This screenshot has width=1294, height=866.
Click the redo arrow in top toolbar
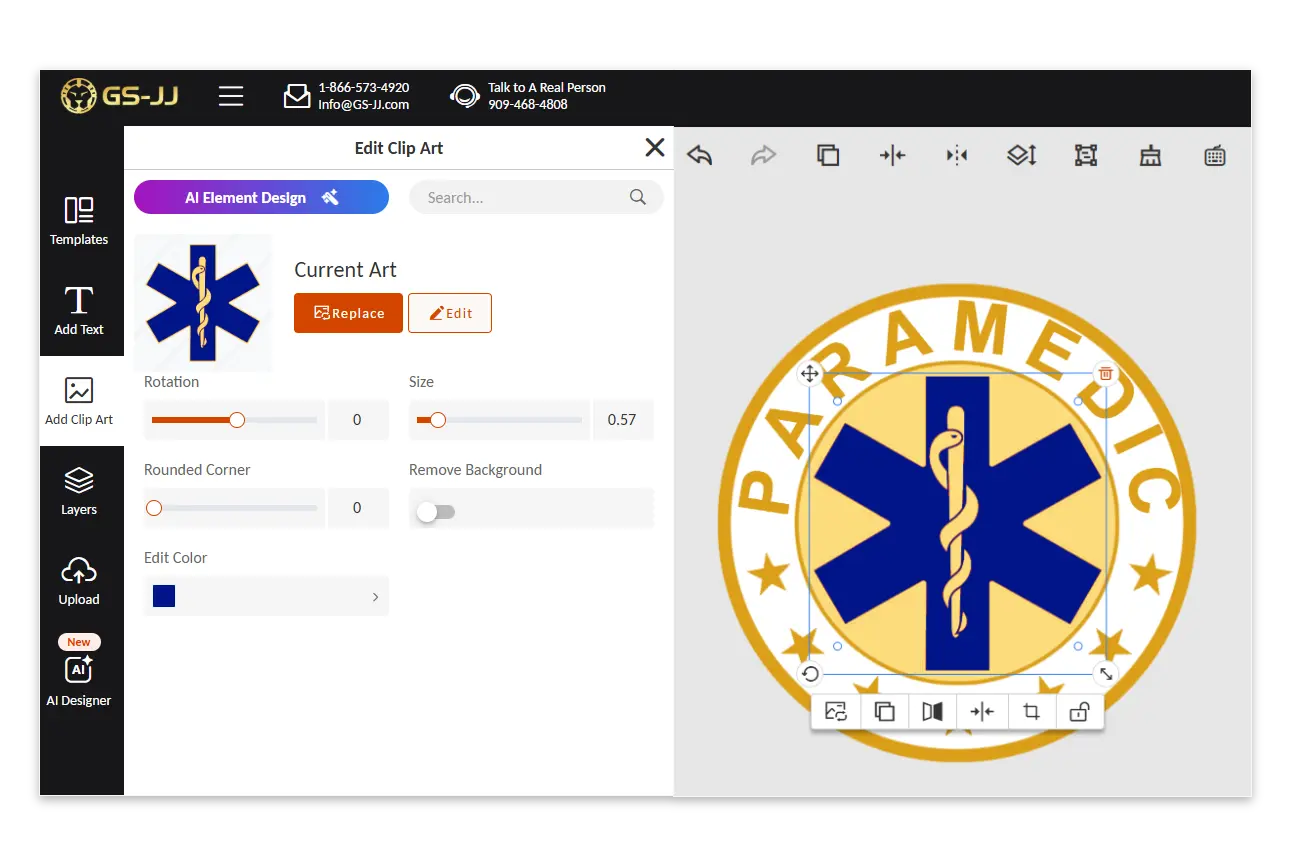pos(764,155)
